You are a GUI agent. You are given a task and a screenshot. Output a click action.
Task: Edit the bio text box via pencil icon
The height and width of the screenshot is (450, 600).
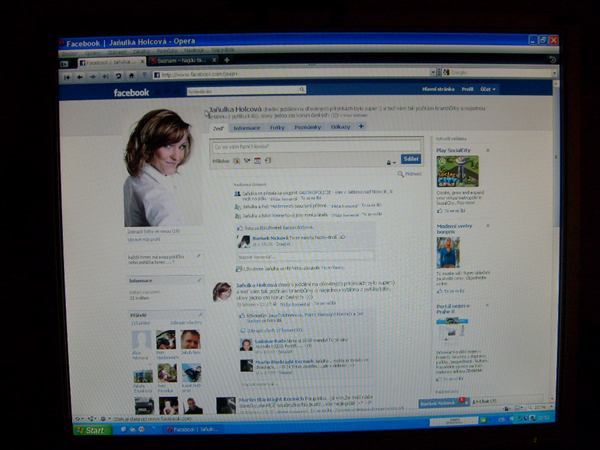coord(198,256)
